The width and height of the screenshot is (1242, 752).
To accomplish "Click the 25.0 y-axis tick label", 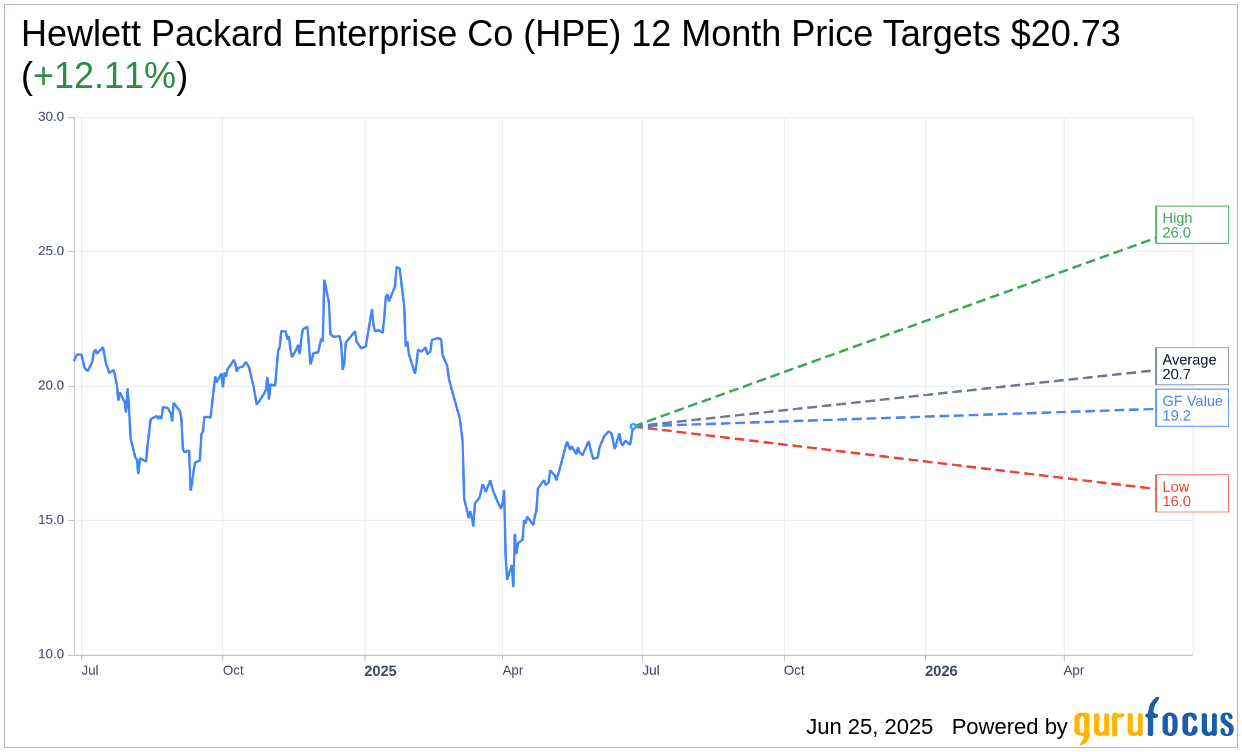I will [51, 251].
